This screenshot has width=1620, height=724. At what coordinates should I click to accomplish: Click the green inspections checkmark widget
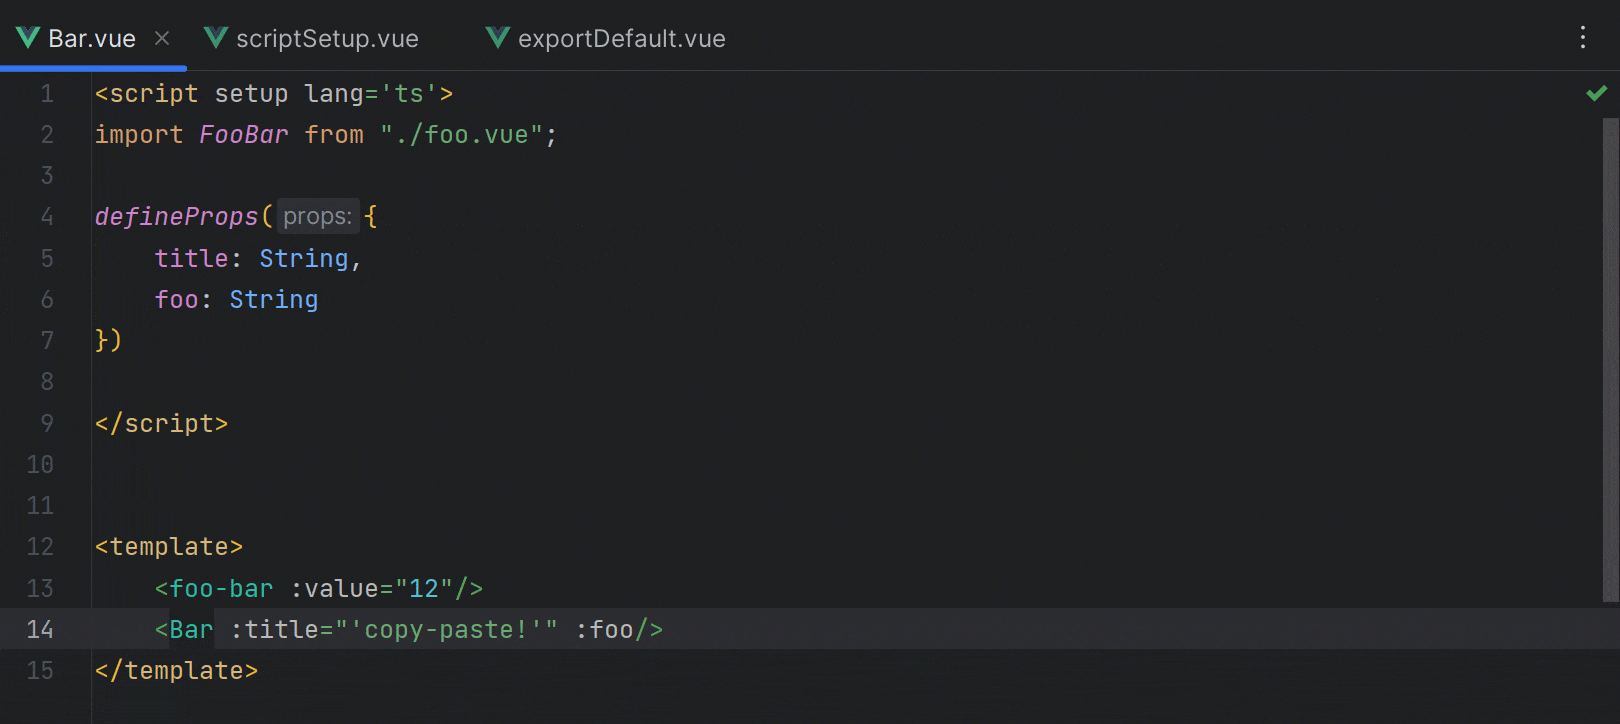(x=1596, y=92)
